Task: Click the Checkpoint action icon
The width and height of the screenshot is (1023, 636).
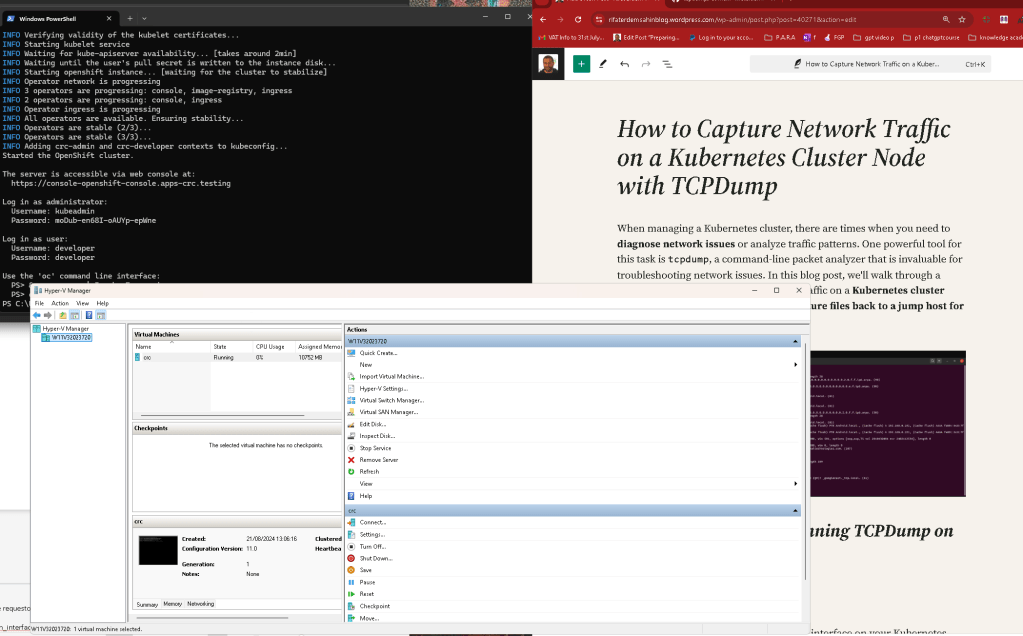Action: click(351, 606)
